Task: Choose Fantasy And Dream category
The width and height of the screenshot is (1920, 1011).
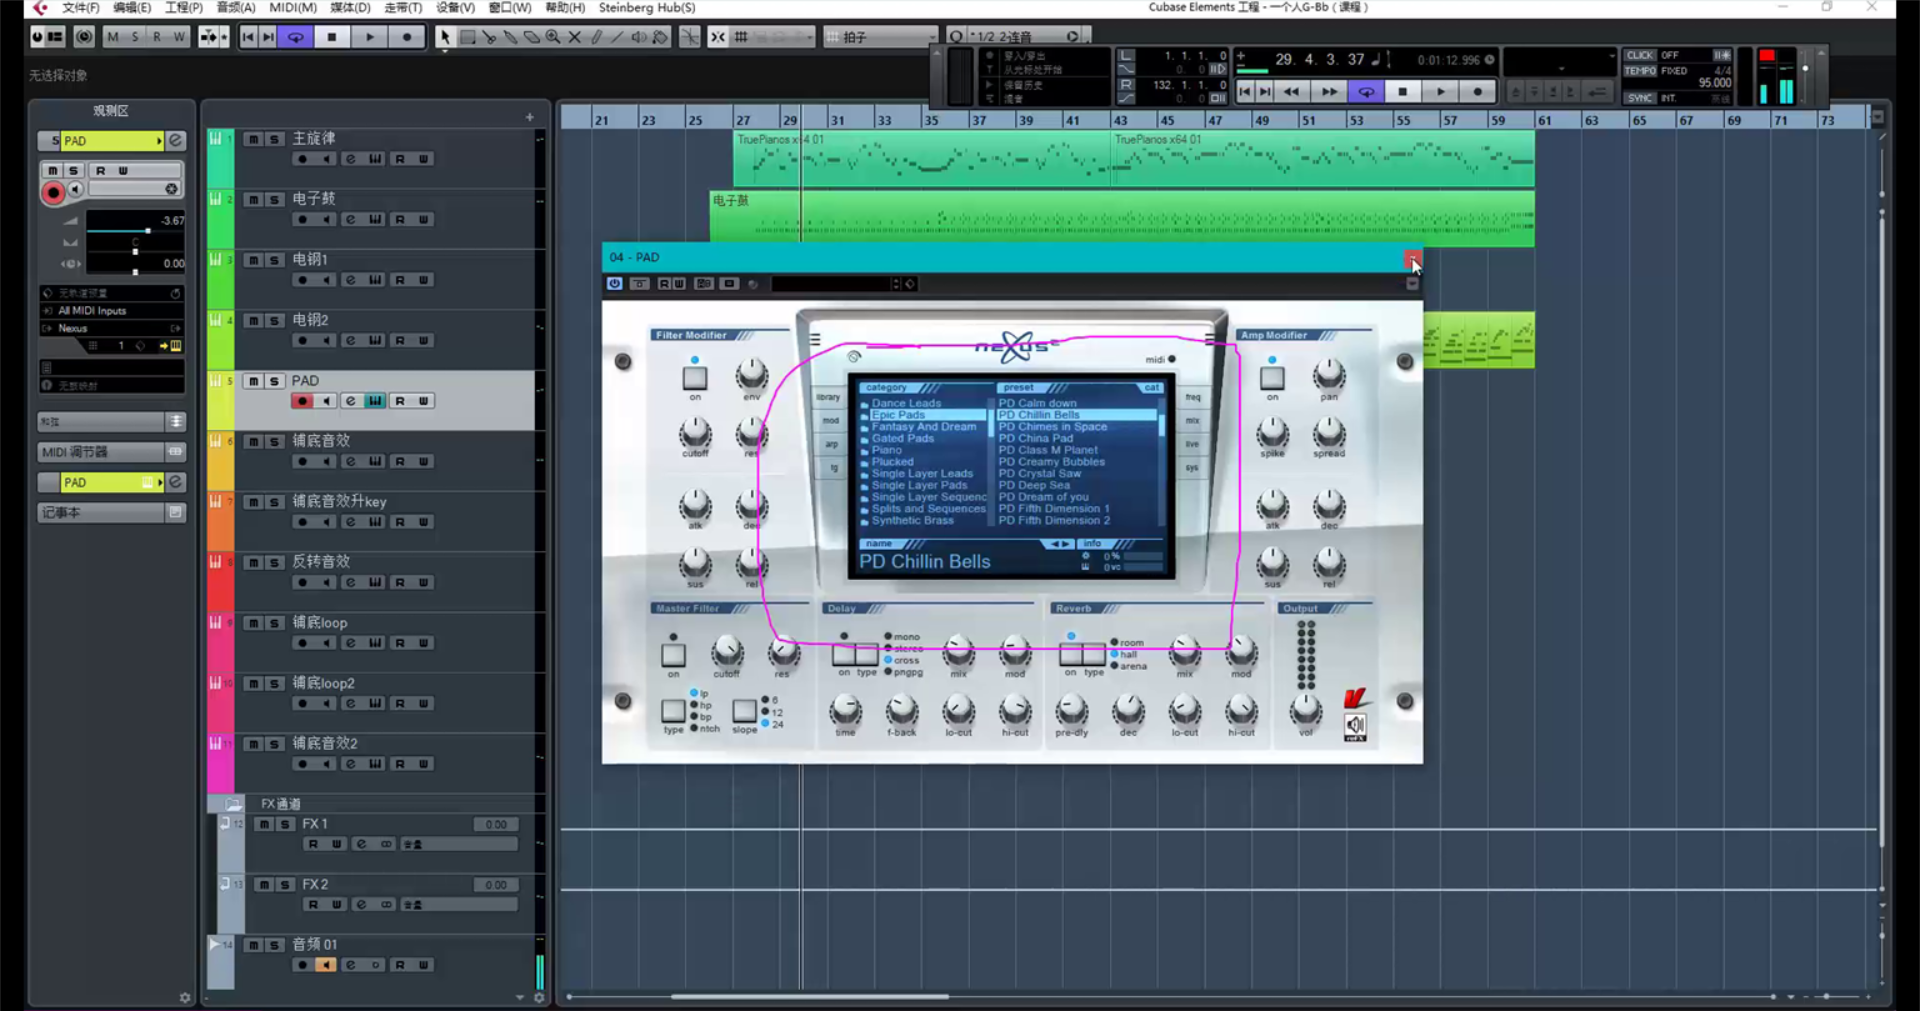Action: click(x=923, y=427)
